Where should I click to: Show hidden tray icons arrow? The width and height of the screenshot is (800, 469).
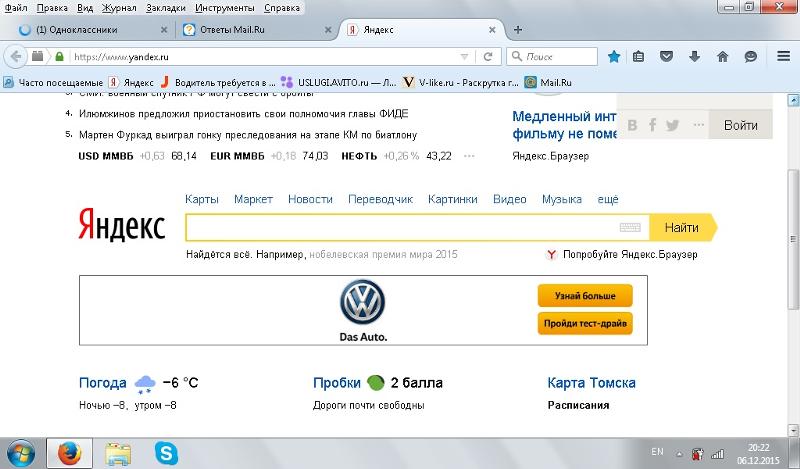coord(679,453)
